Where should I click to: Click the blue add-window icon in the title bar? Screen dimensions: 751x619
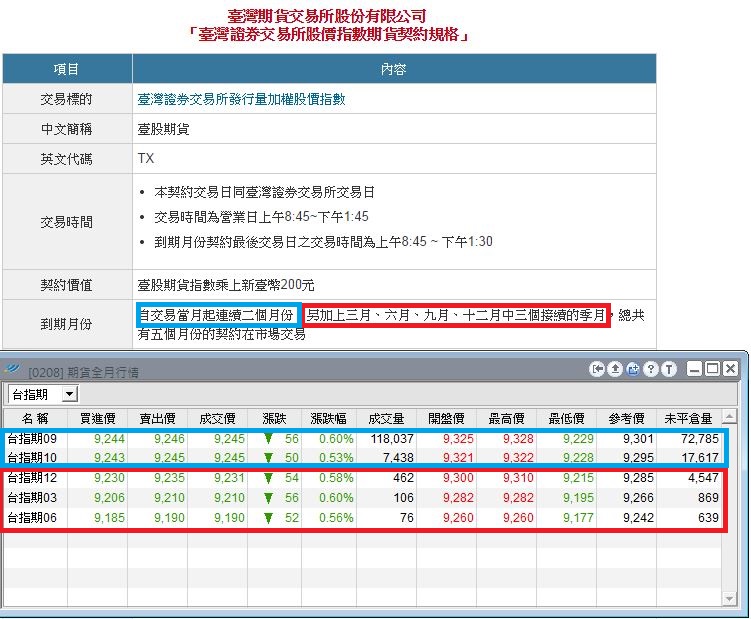(x=633, y=369)
